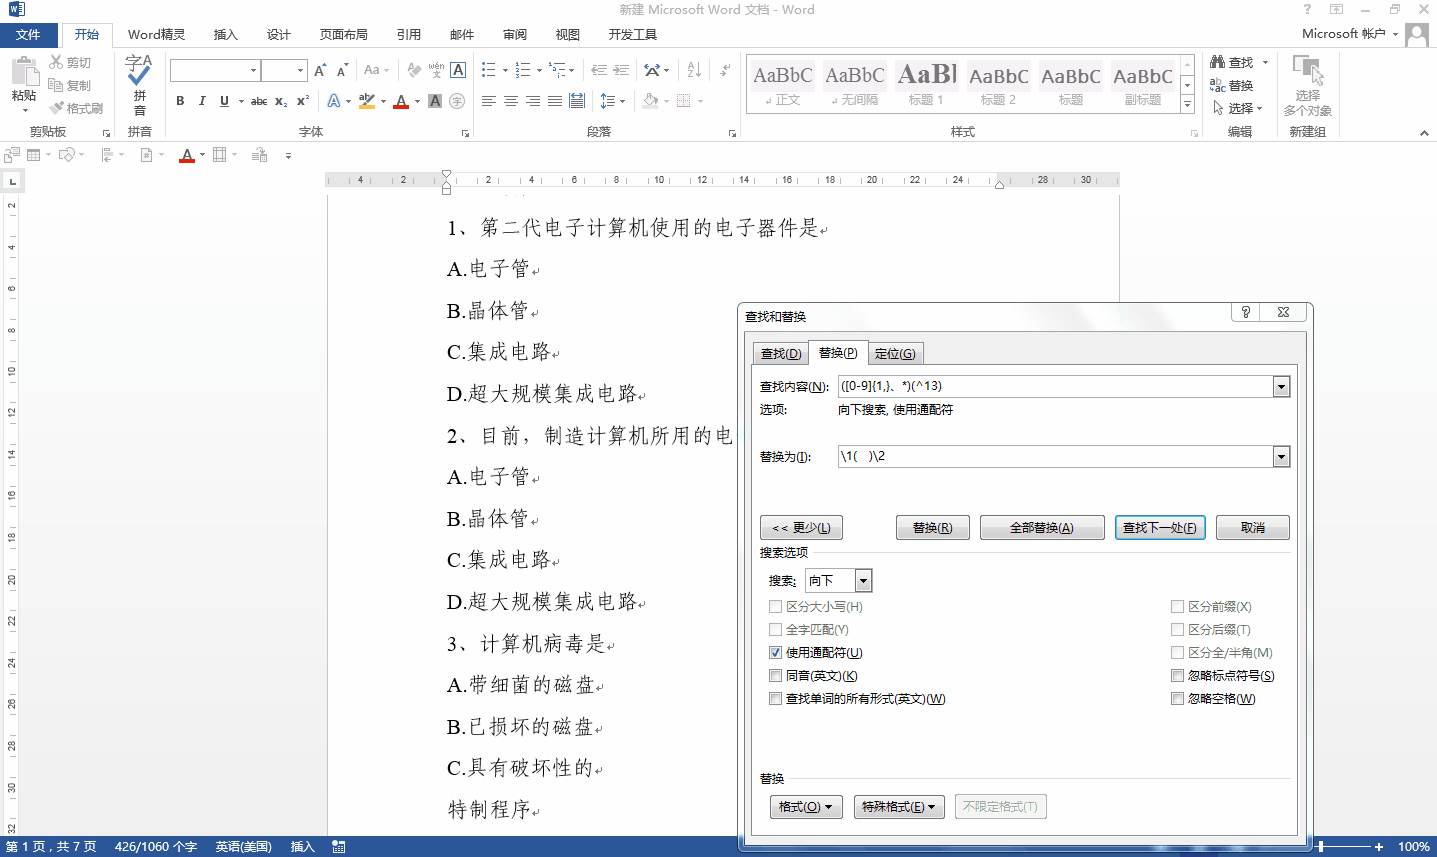Check the 同音(英文) checkbox
Viewport: 1437px width, 857px height.
click(x=775, y=676)
